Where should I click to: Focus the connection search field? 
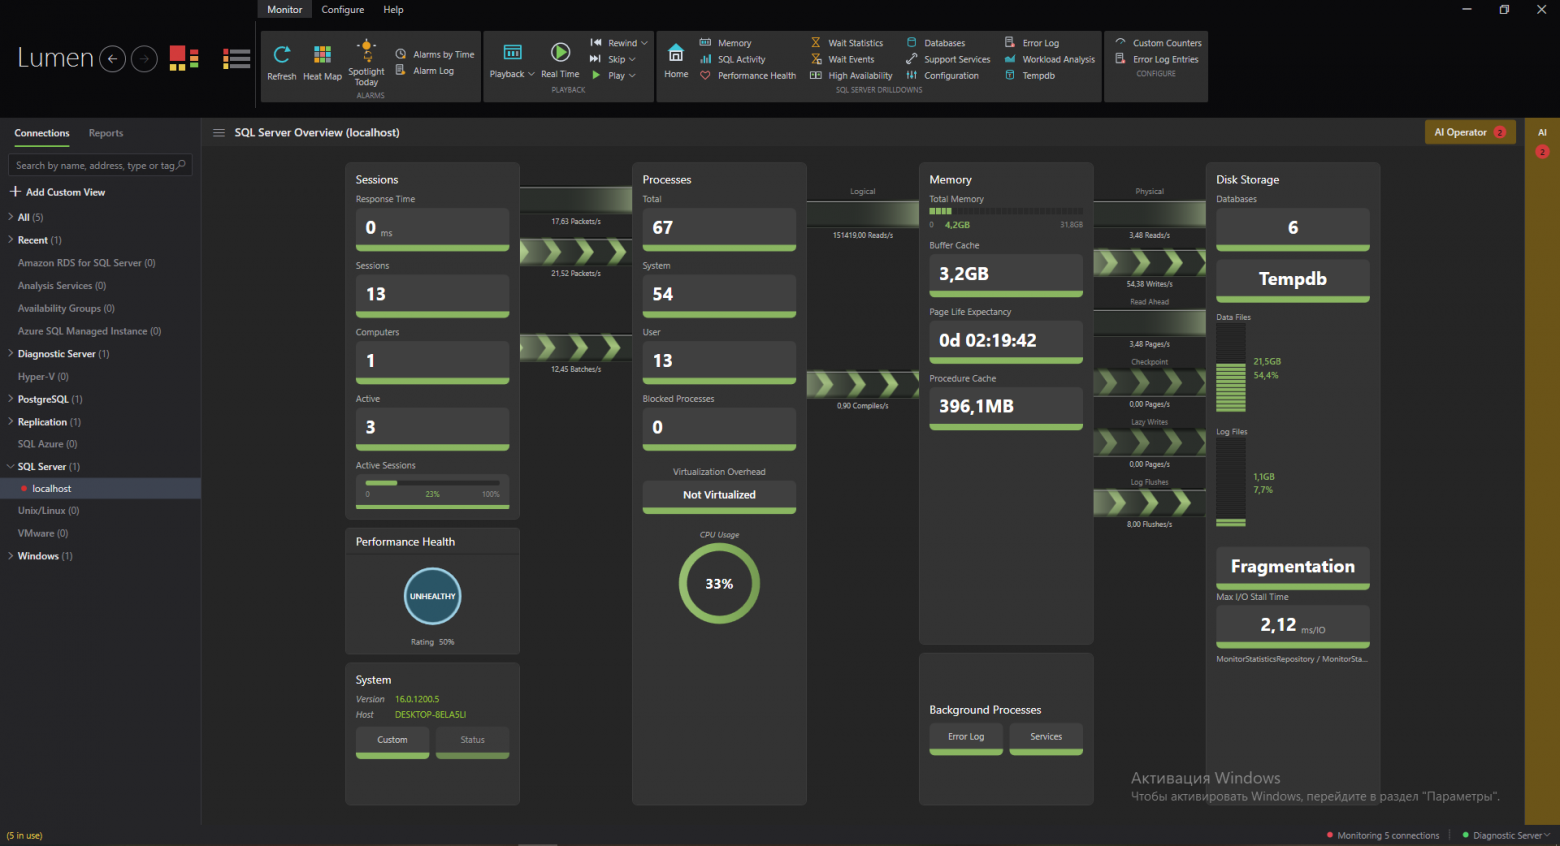coord(100,165)
